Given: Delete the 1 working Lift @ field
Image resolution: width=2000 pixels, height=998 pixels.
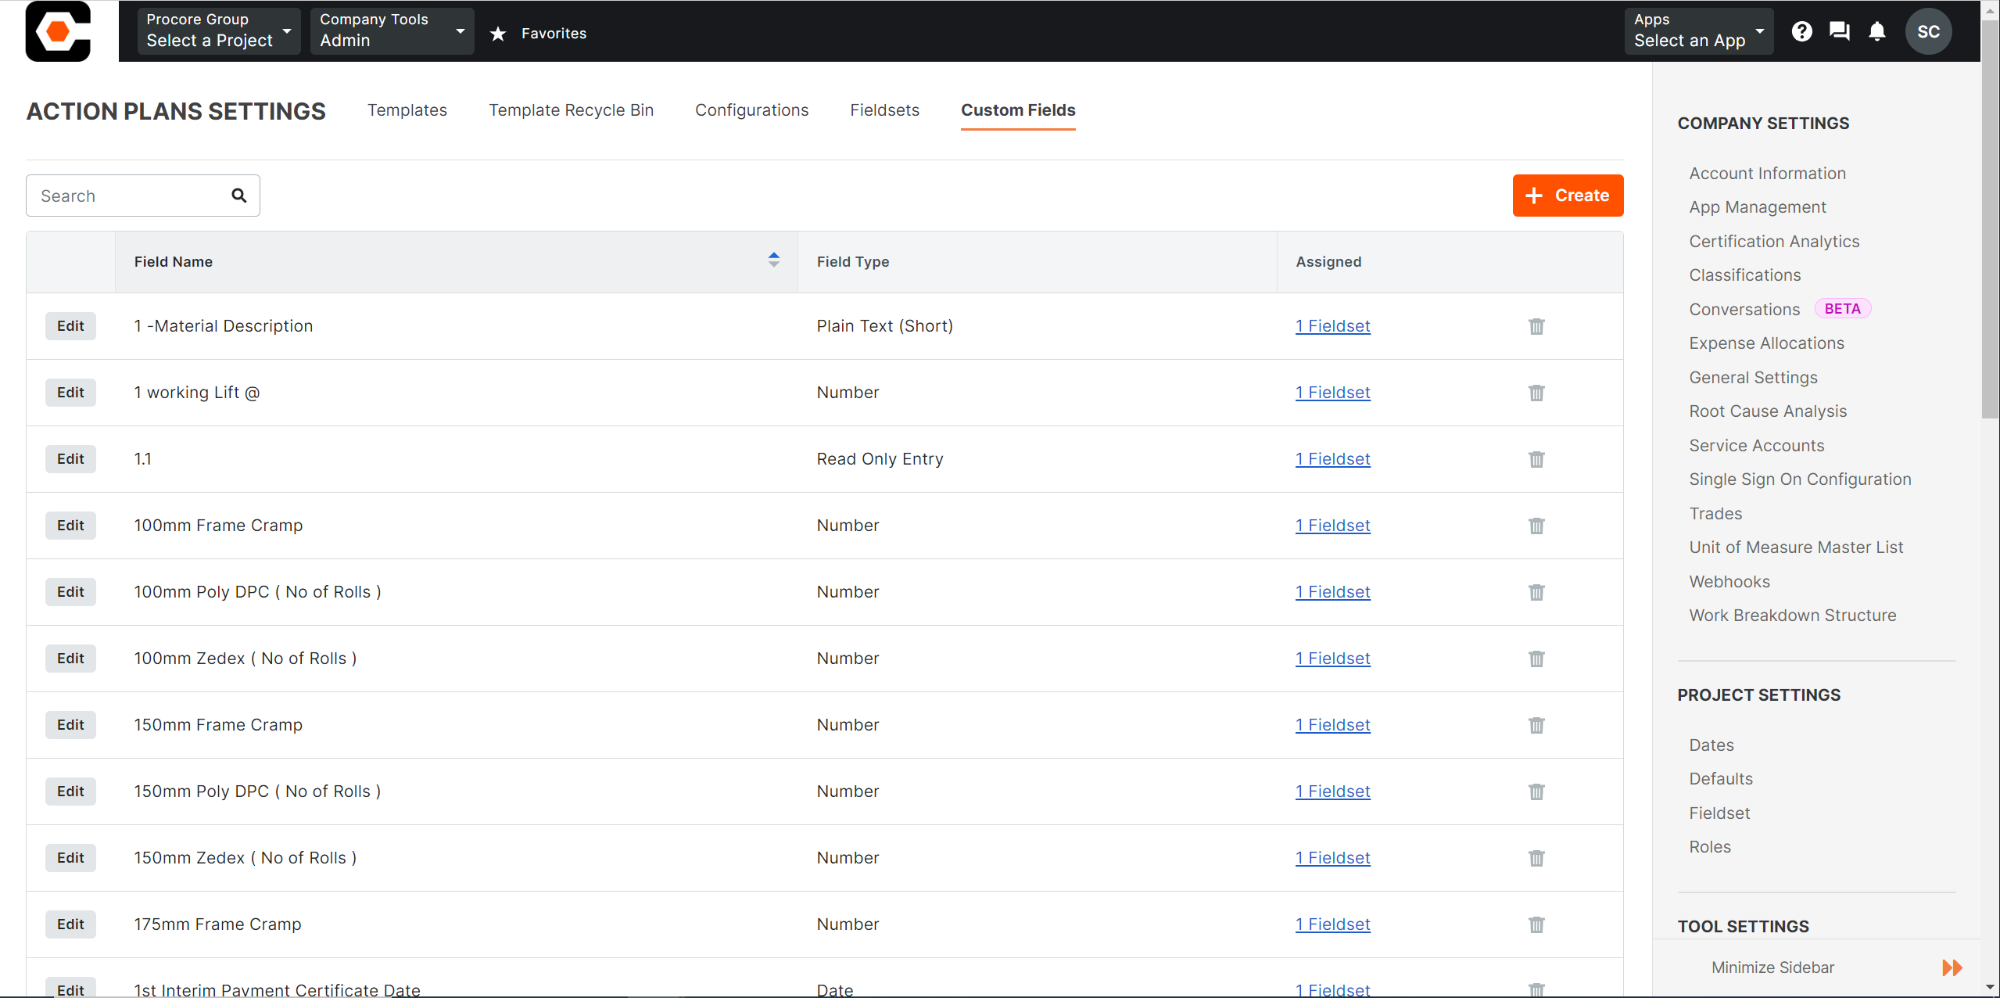Looking at the screenshot, I should tap(1536, 393).
